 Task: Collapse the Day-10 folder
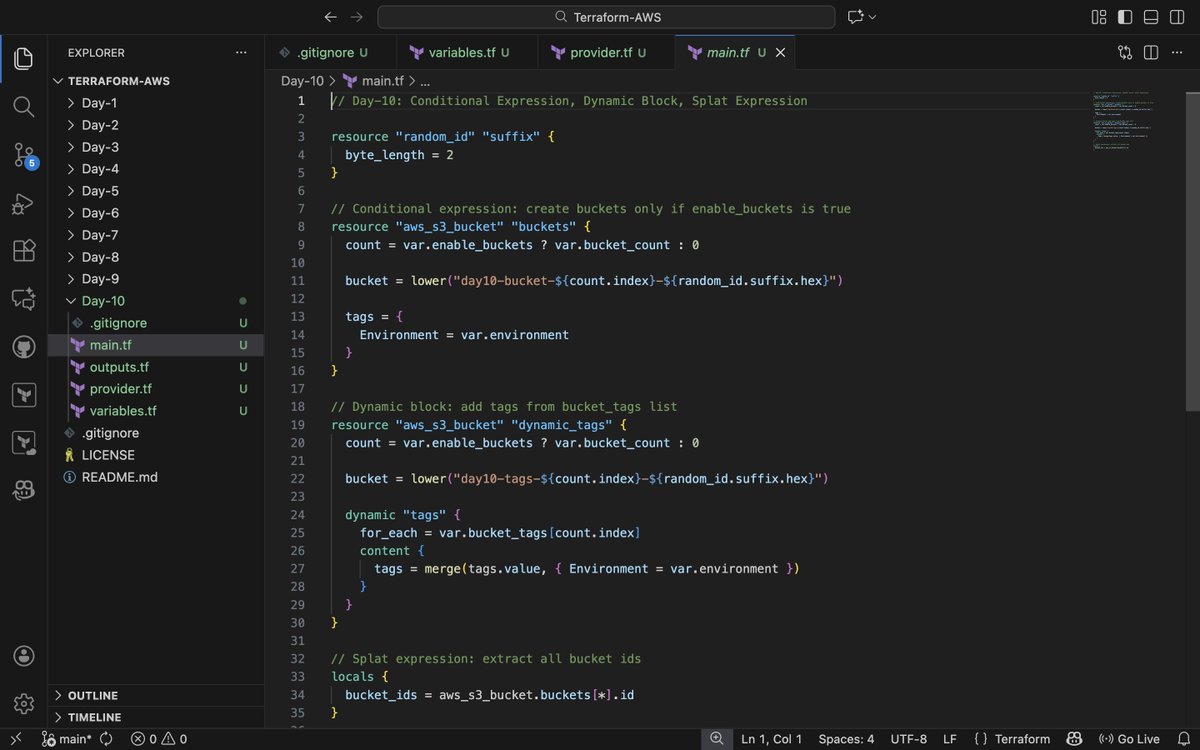point(155,301)
